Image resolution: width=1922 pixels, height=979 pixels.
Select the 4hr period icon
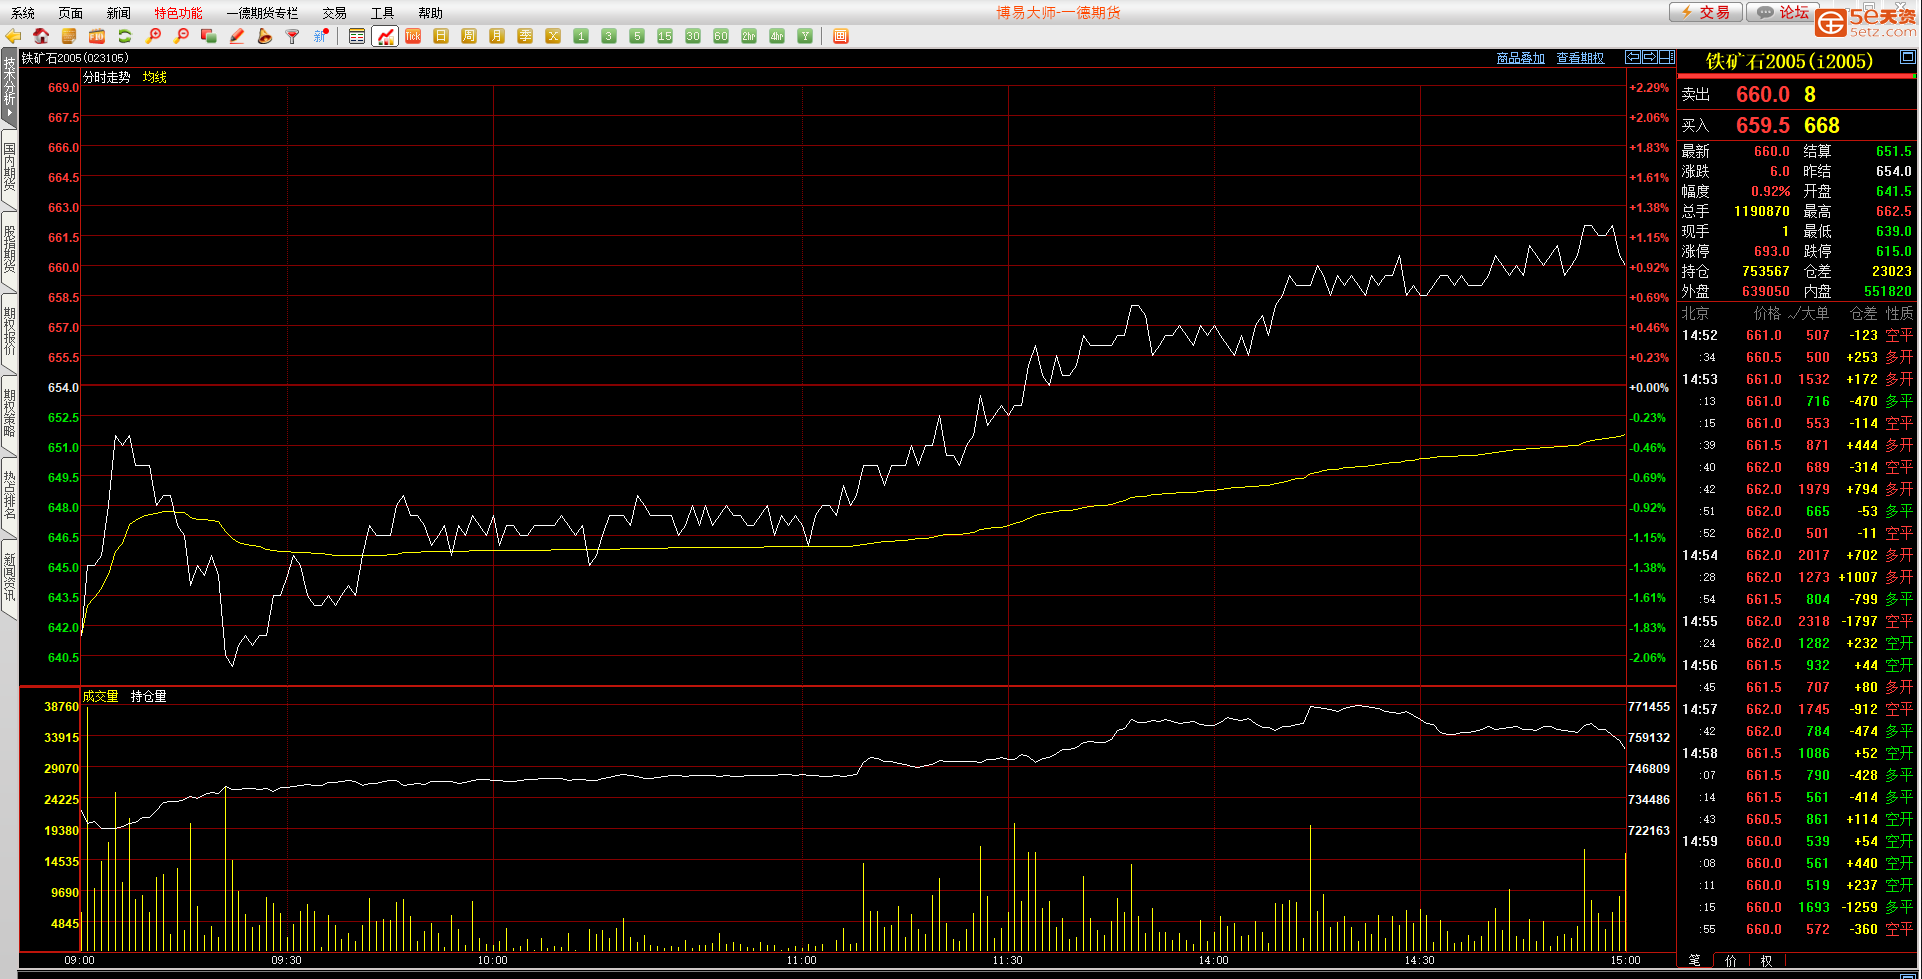(777, 36)
